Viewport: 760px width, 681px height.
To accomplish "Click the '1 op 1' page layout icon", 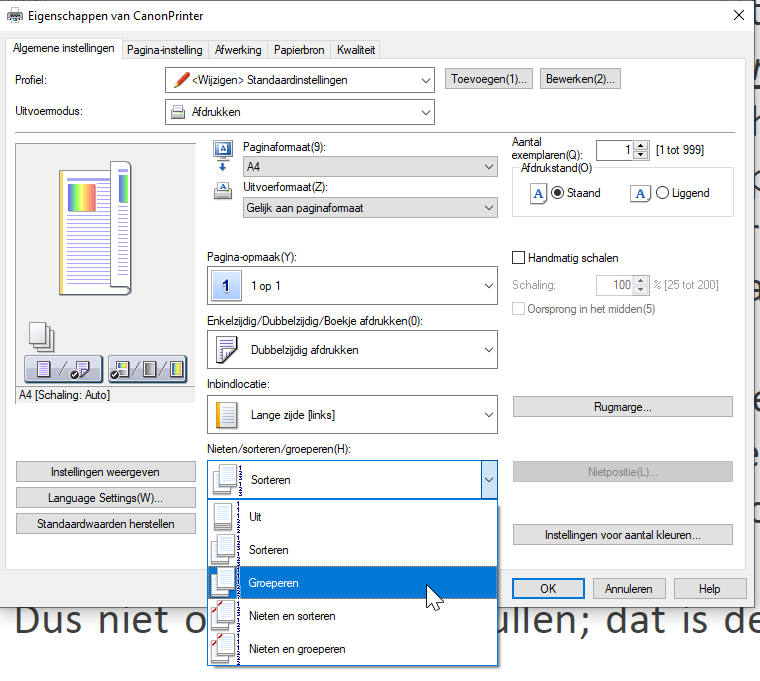I will 226,286.
